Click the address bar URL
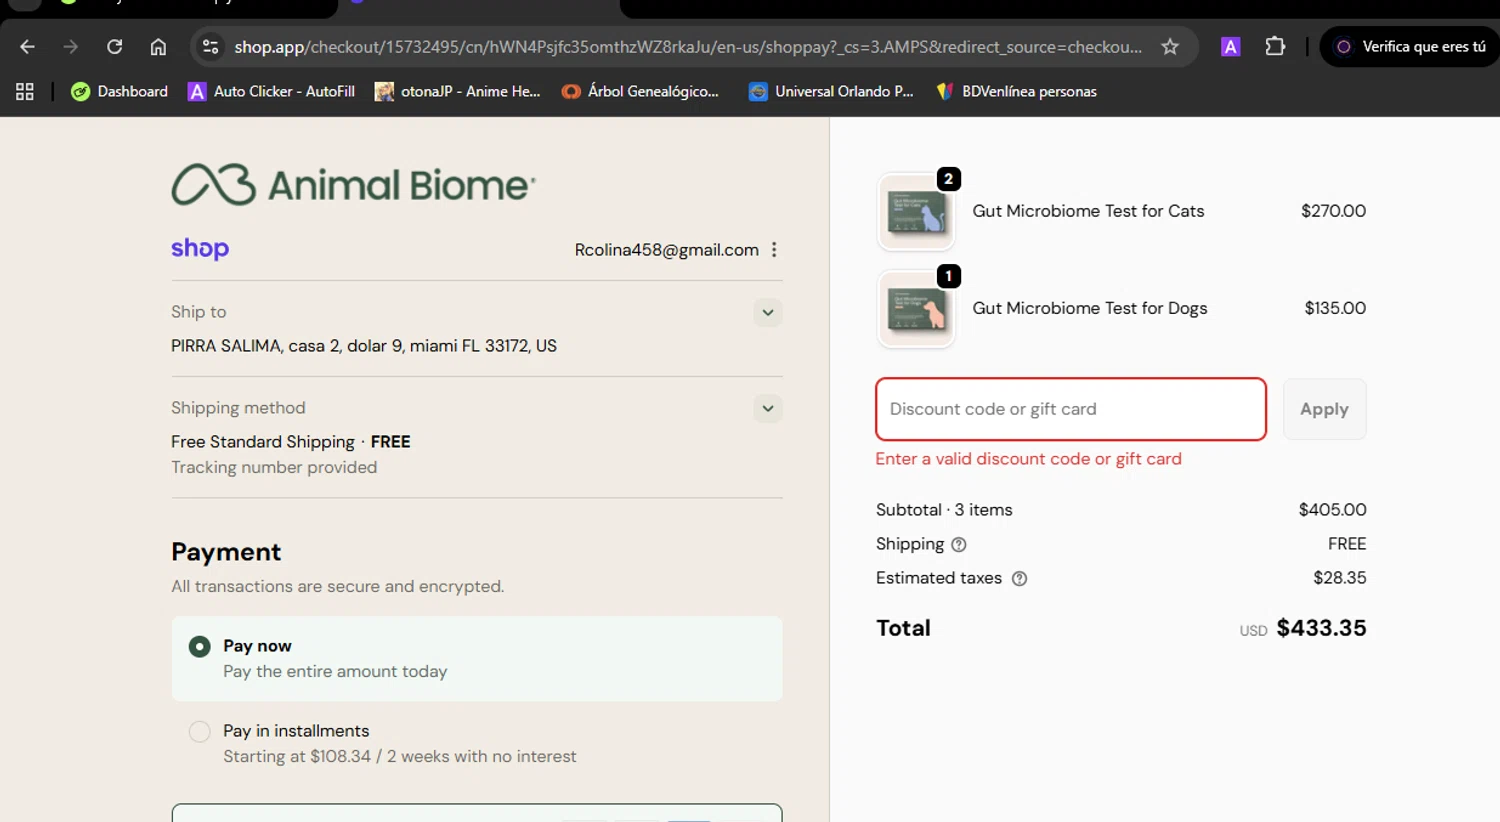Image resolution: width=1500 pixels, height=822 pixels. (x=688, y=47)
